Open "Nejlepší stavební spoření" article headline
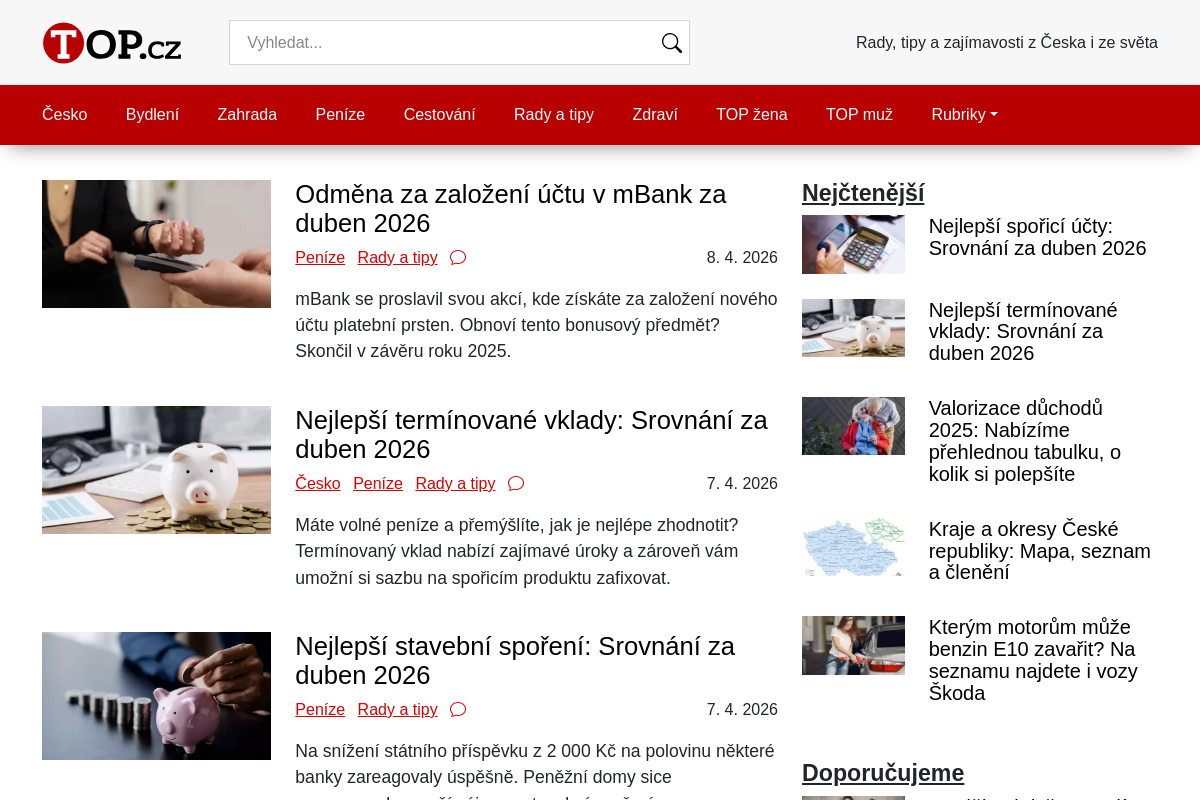The image size is (1200, 800). [x=514, y=660]
